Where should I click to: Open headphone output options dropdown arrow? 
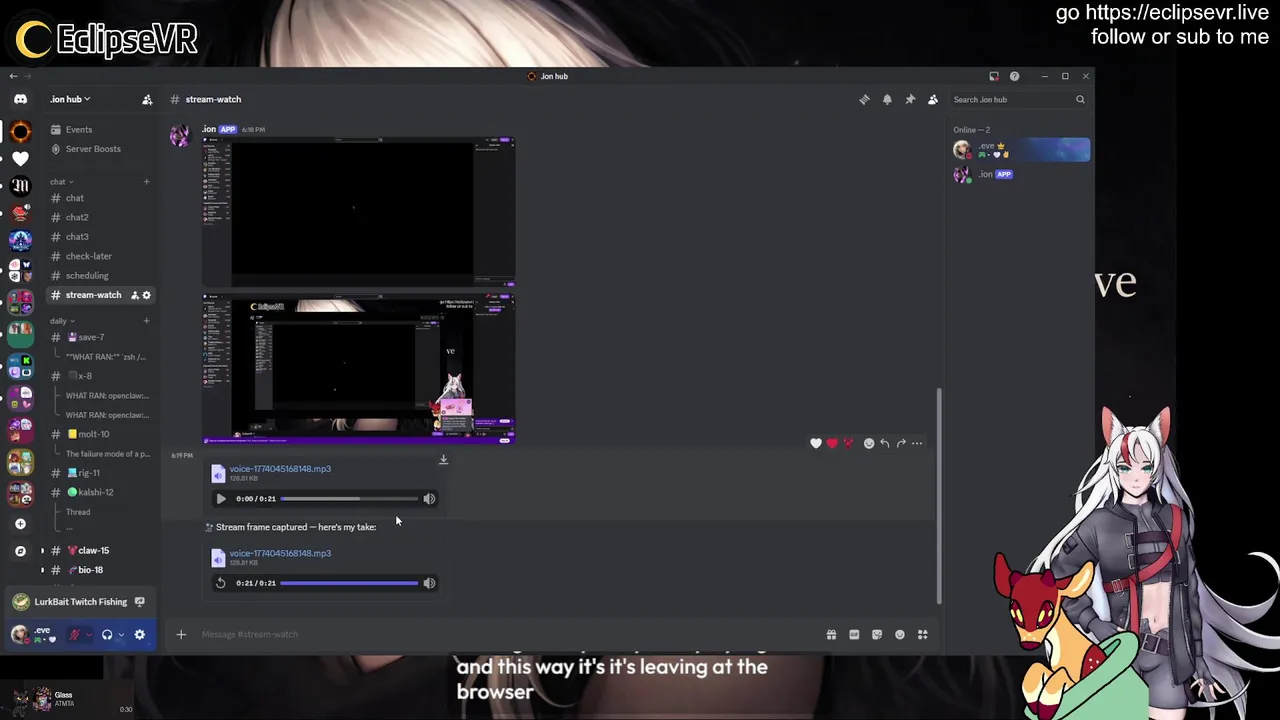coord(121,635)
